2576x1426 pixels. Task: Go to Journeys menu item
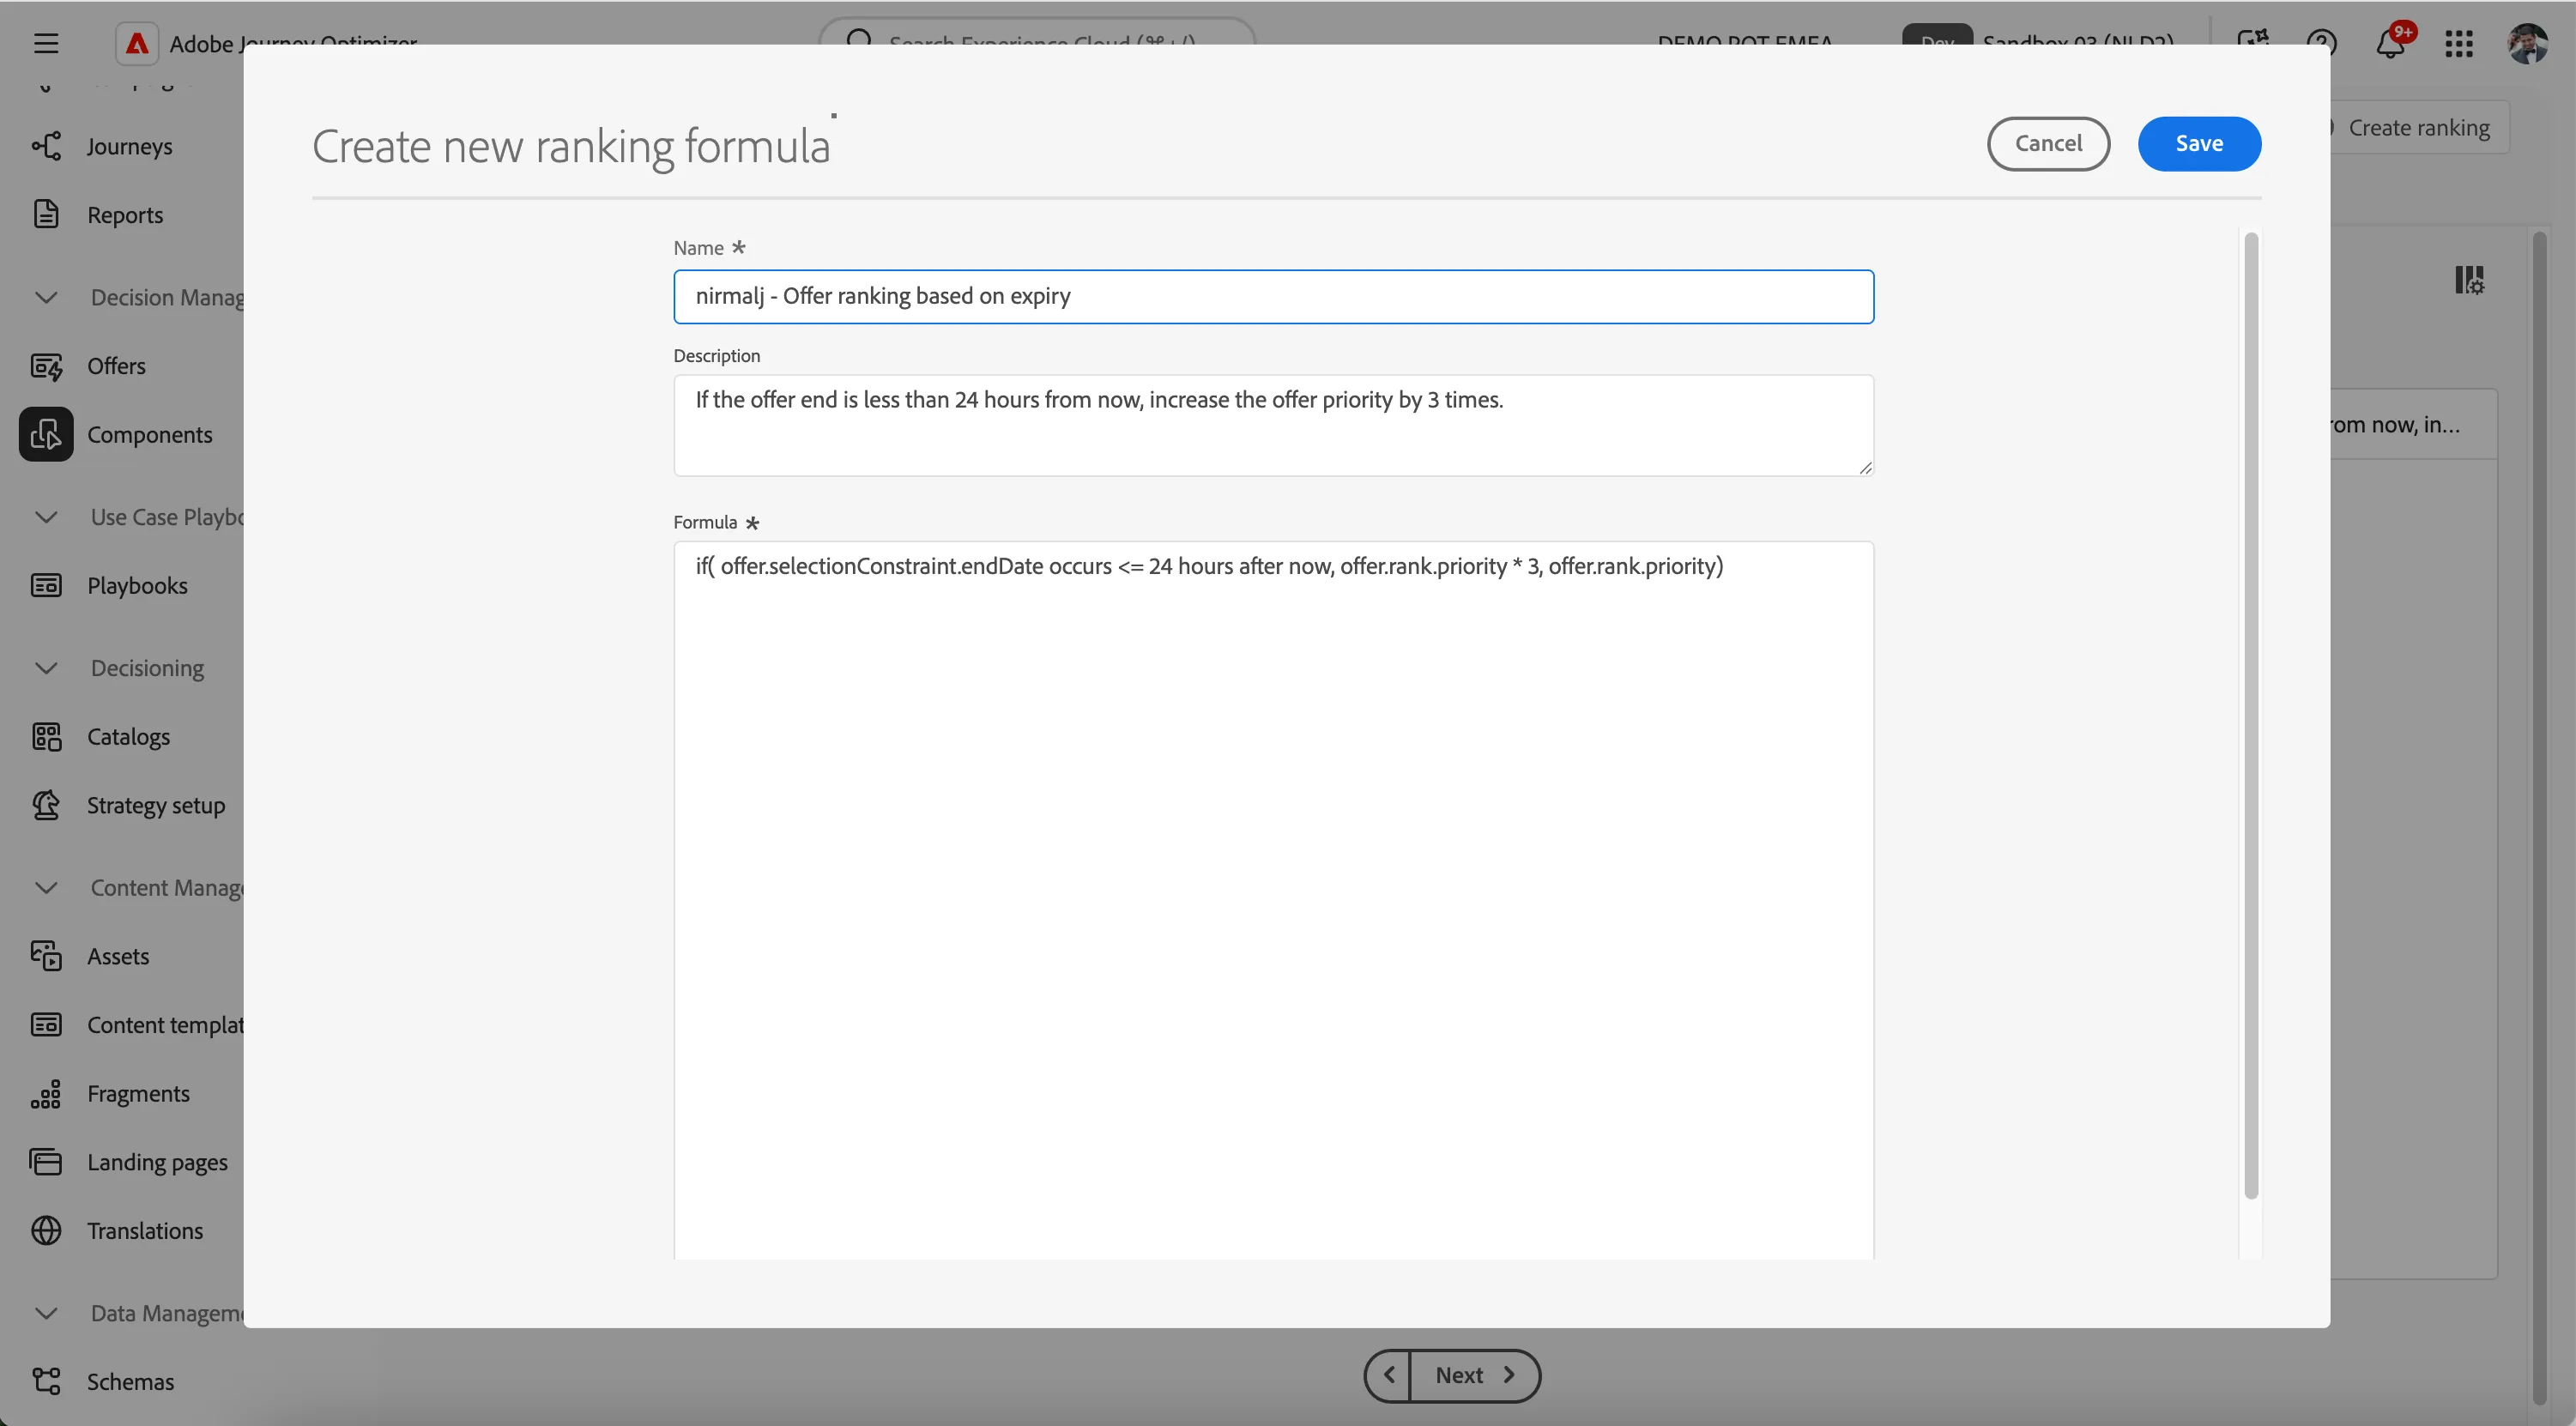click(x=129, y=146)
